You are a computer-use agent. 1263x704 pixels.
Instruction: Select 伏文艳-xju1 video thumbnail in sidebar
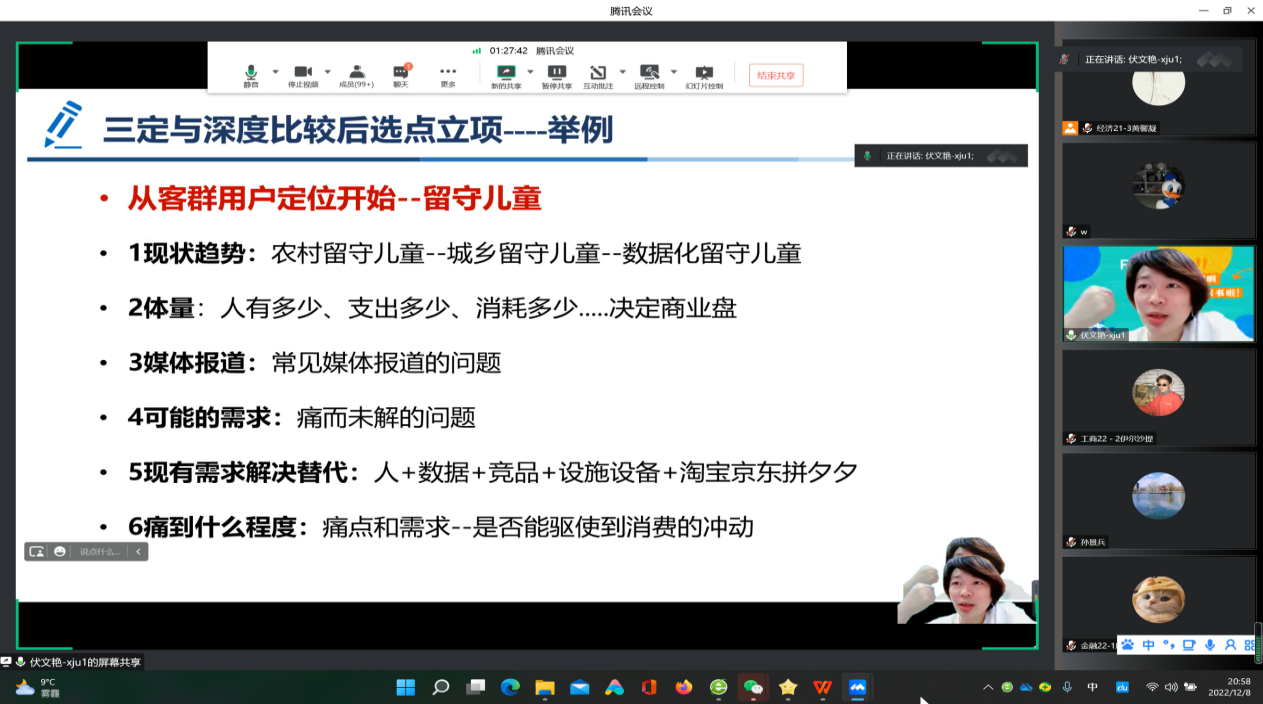[x=1158, y=294]
